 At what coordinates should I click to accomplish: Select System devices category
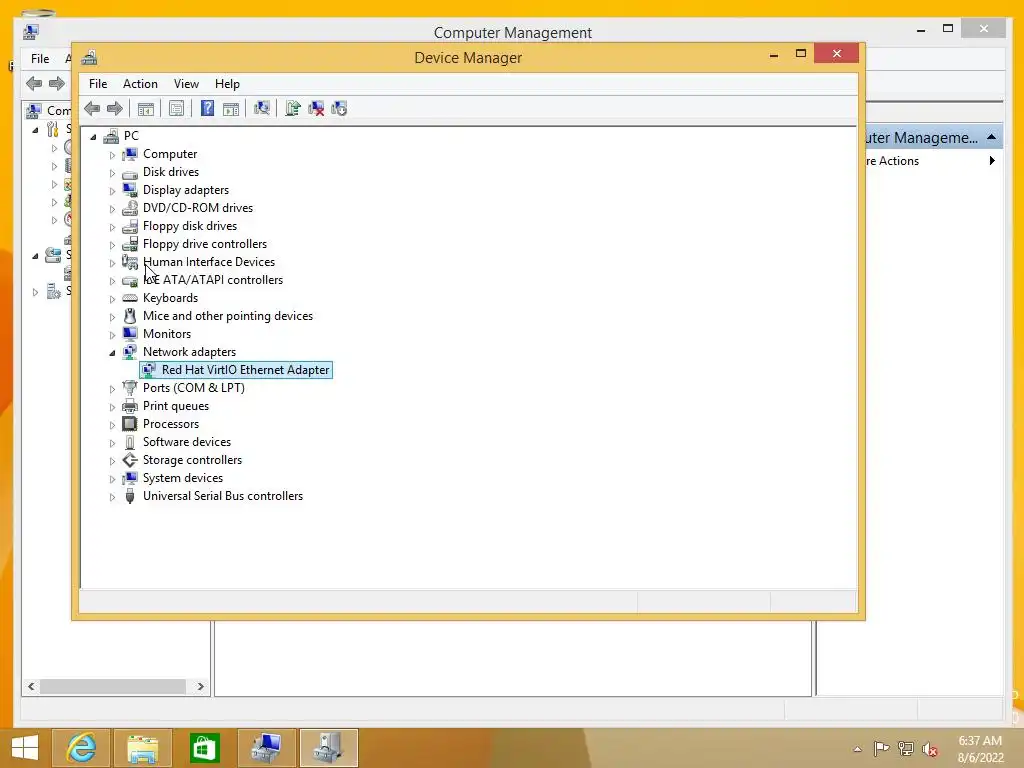[183, 478]
